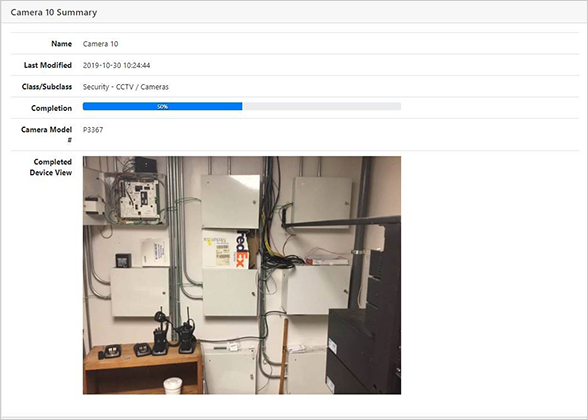
Task: Click the Completion progress bar at 50%
Action: coord(242,106)
